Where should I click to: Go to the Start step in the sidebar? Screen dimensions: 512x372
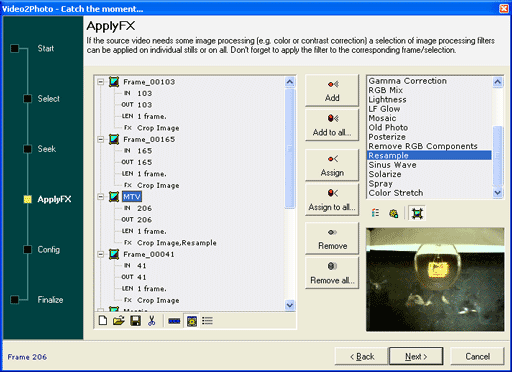click(46, 48)
